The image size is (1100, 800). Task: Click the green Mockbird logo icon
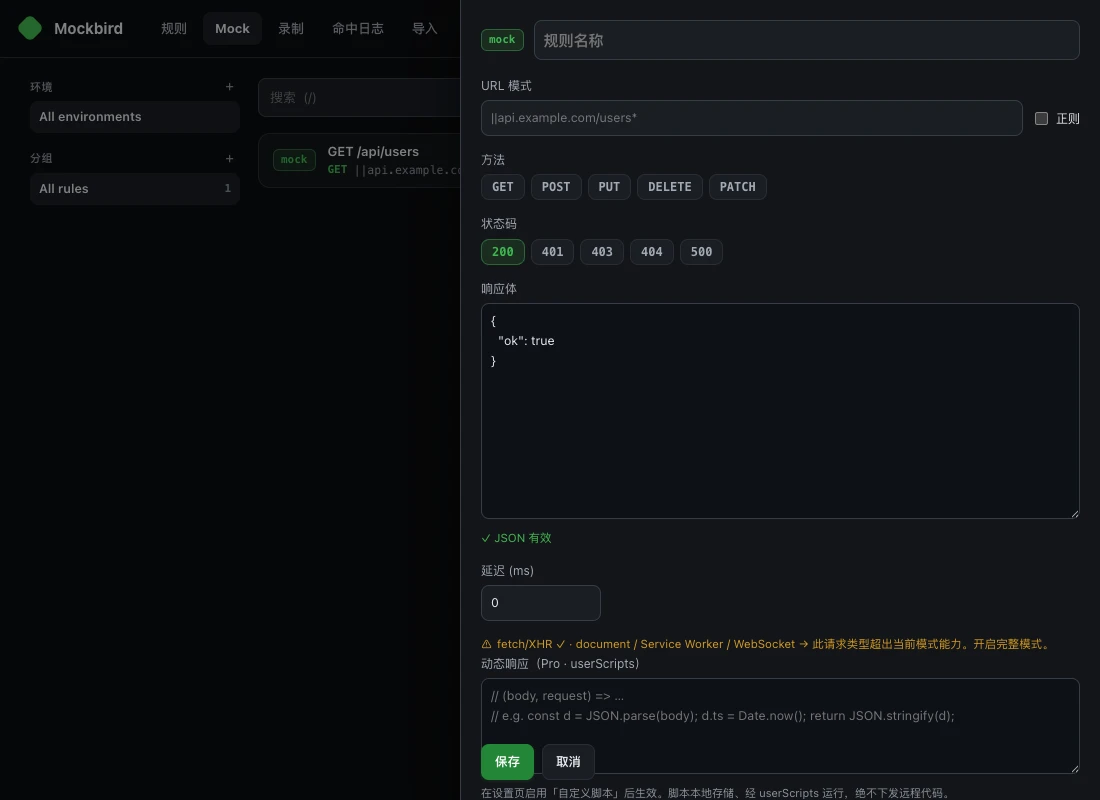(x=29, y=28)
